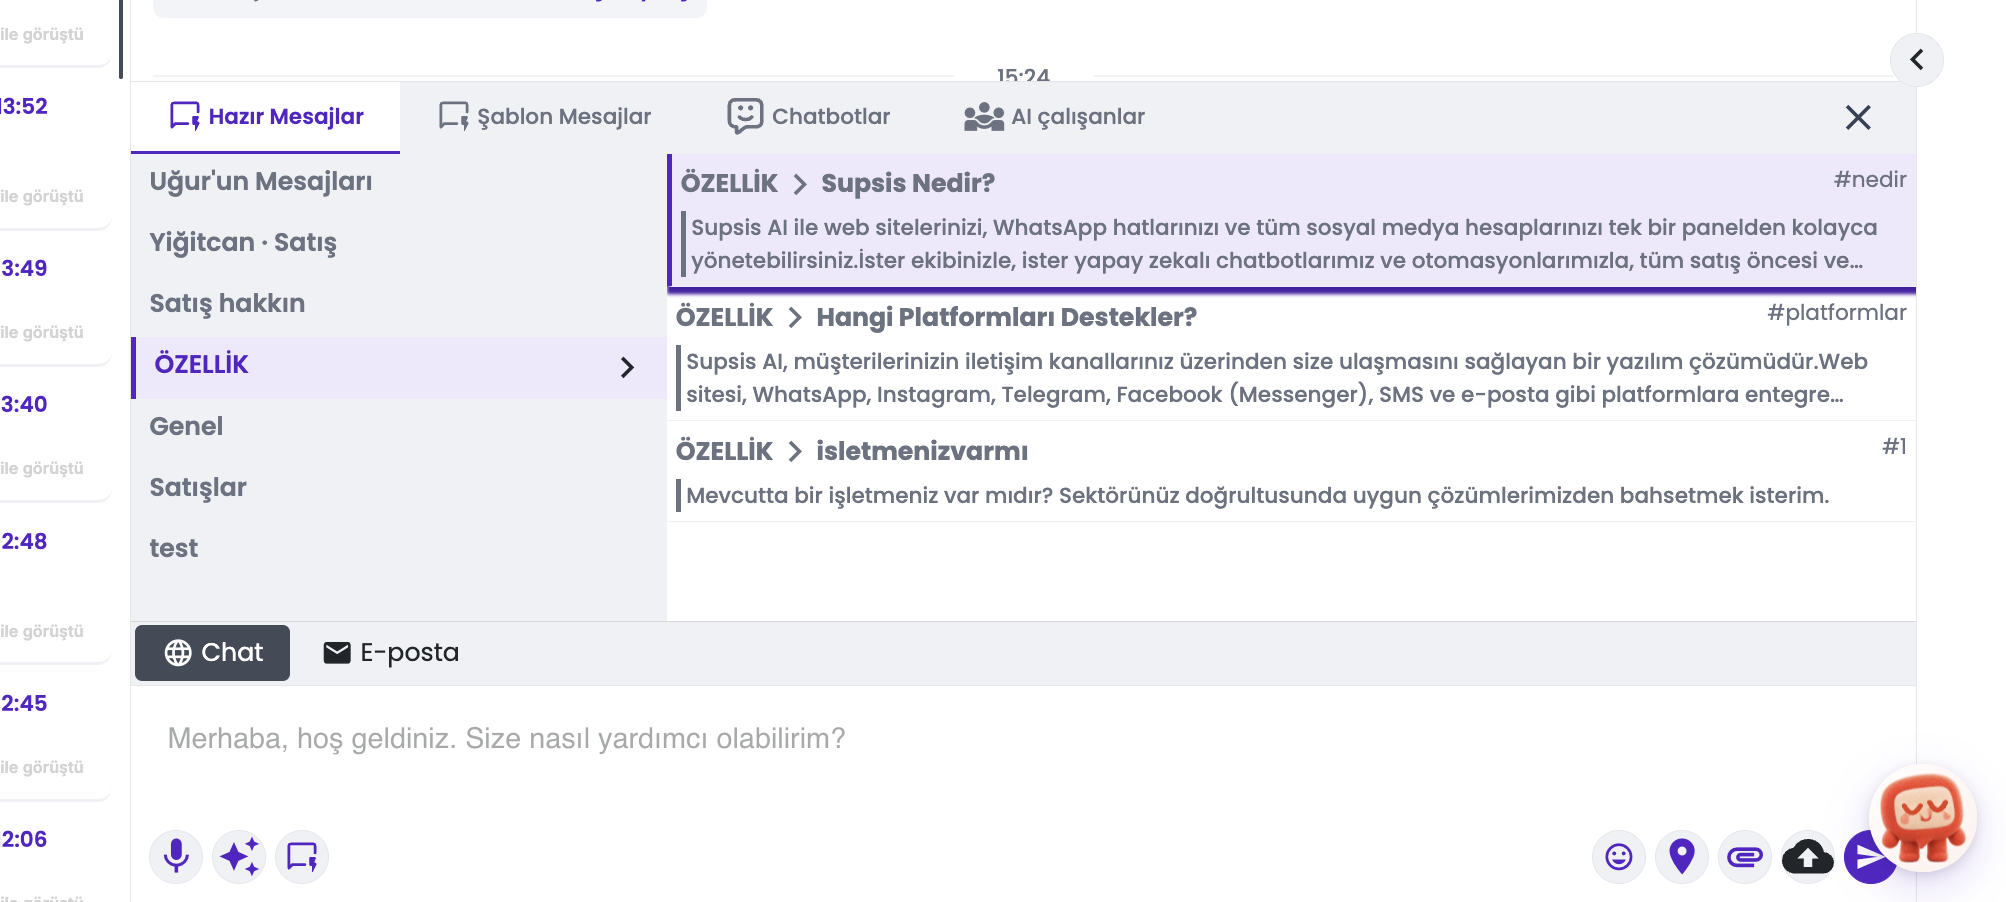The height and width of the screenshot is (902, 2006).
Task: Open the Satışlar category
Action: coord(399,488)
